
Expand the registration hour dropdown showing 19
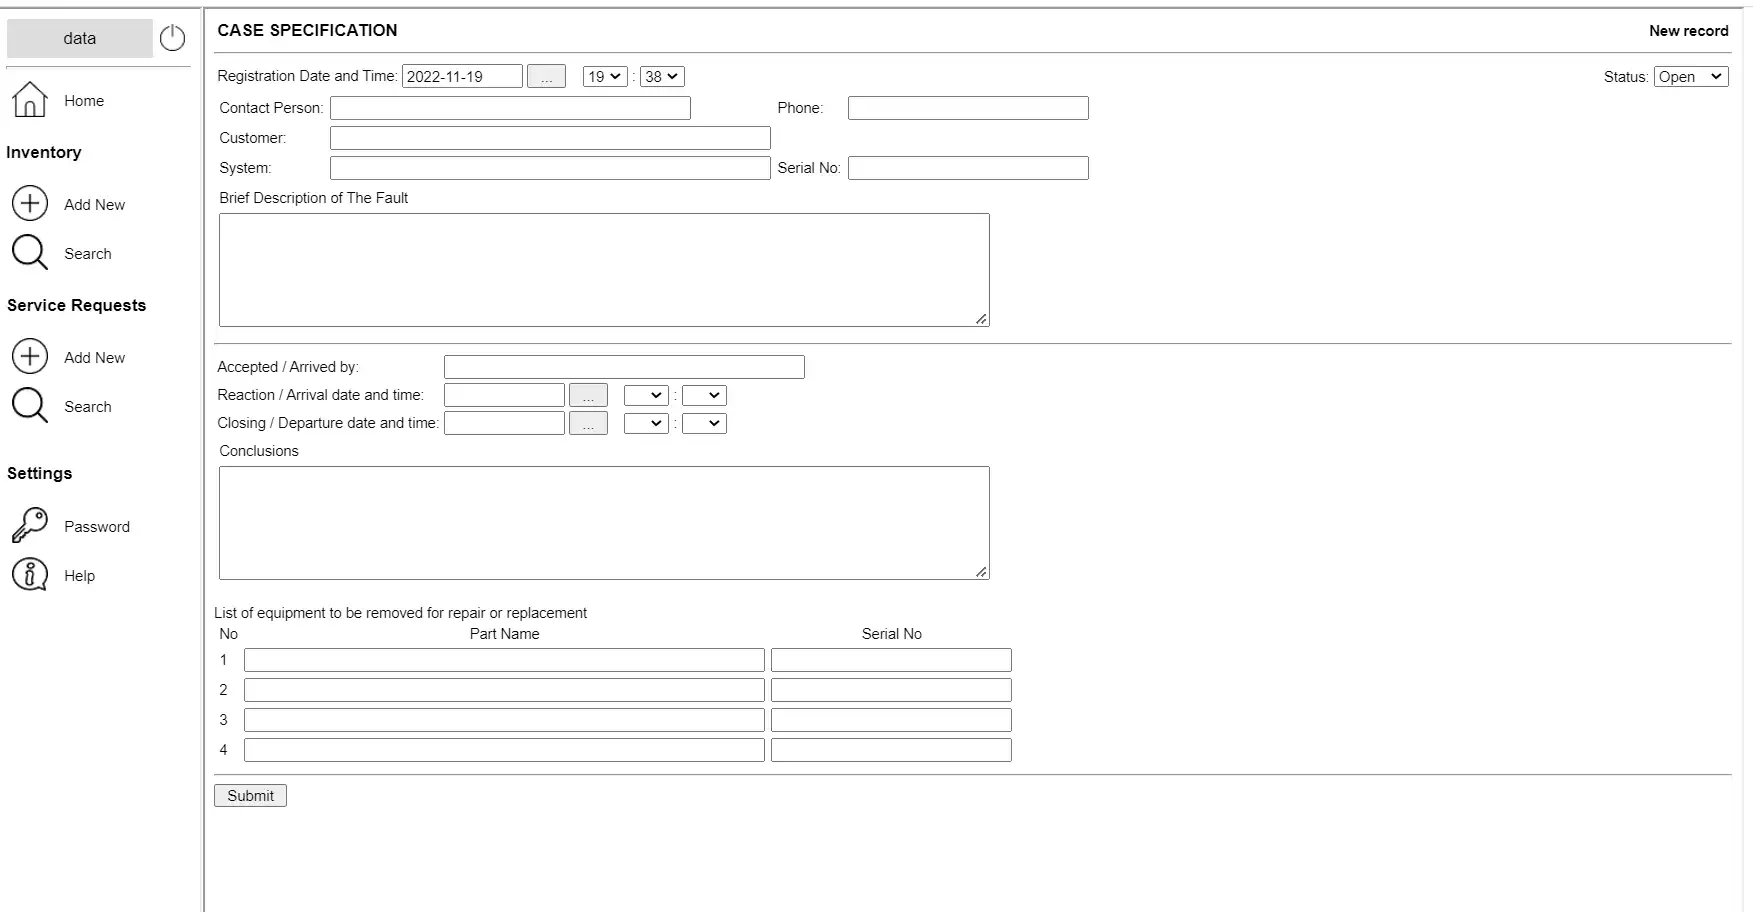click(605, 76)
